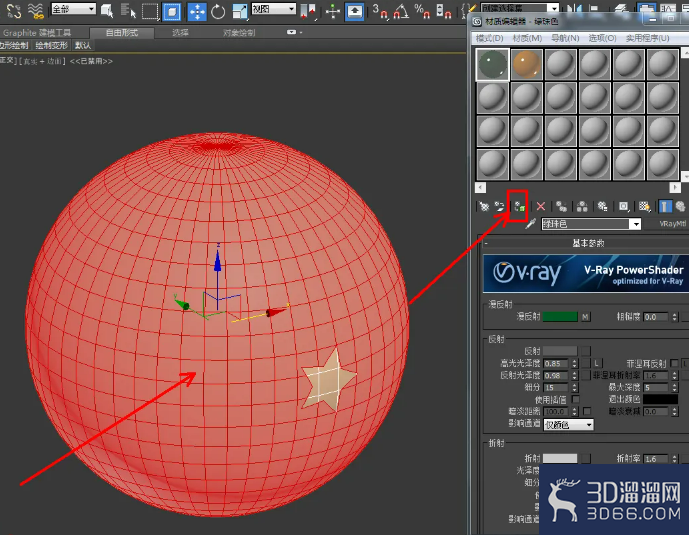
Task: Click the VRayMtl material type button
Action: tap(672, 224)
